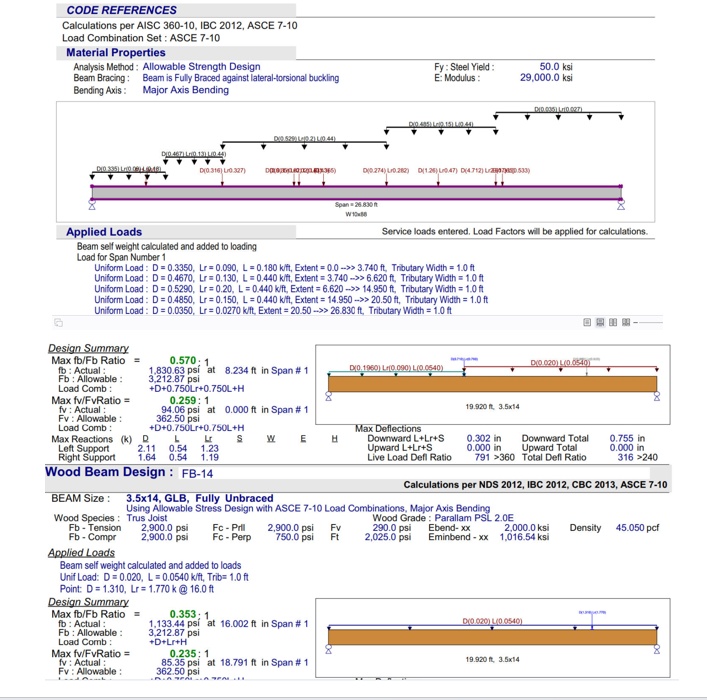This screenshot has height=700, width=707.
Task: Select the beam size '3.5x14, GLB, Fully Unbraced'
Action: point(200,498)
